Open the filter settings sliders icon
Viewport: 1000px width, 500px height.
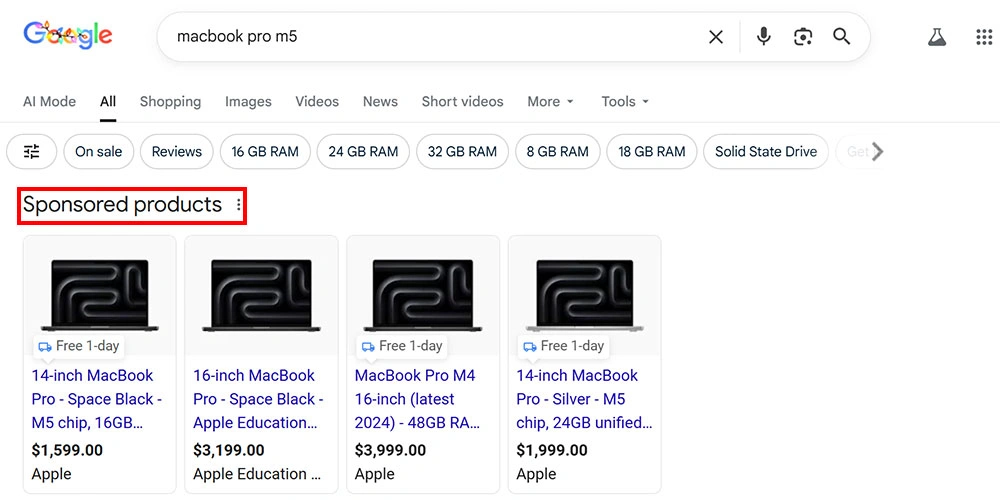point(32,152)
